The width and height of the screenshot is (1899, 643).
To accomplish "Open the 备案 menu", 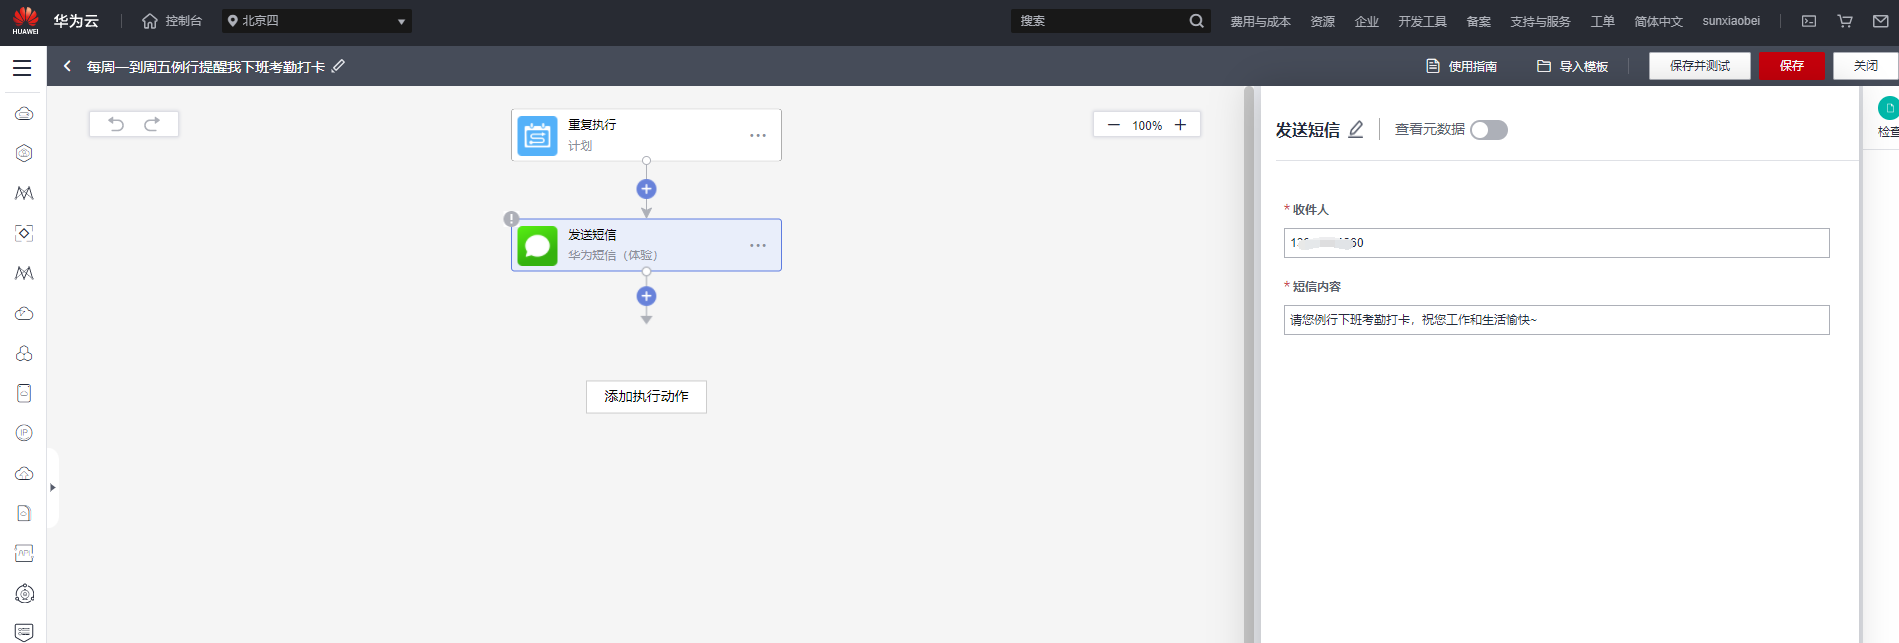I will (x=1478, y=21).
